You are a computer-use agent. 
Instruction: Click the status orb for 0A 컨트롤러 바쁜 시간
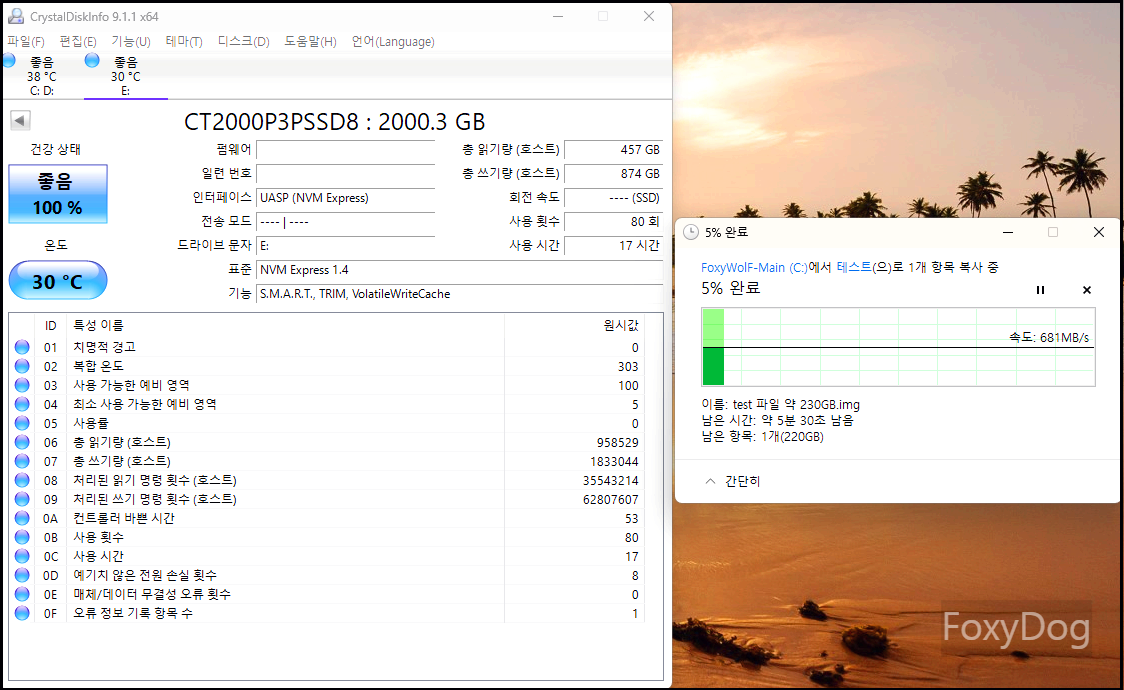point(22,518)
